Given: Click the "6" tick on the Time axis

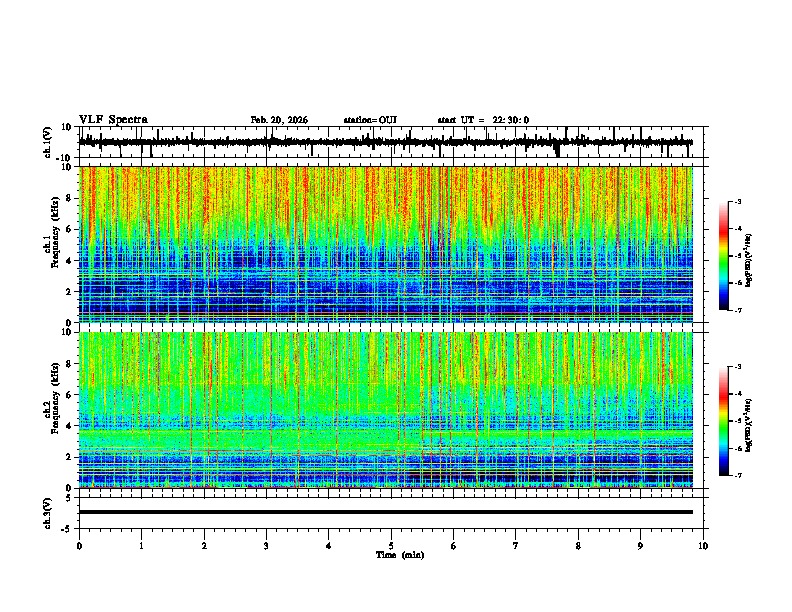Looking at the screenshot, I should coord(454,546).
